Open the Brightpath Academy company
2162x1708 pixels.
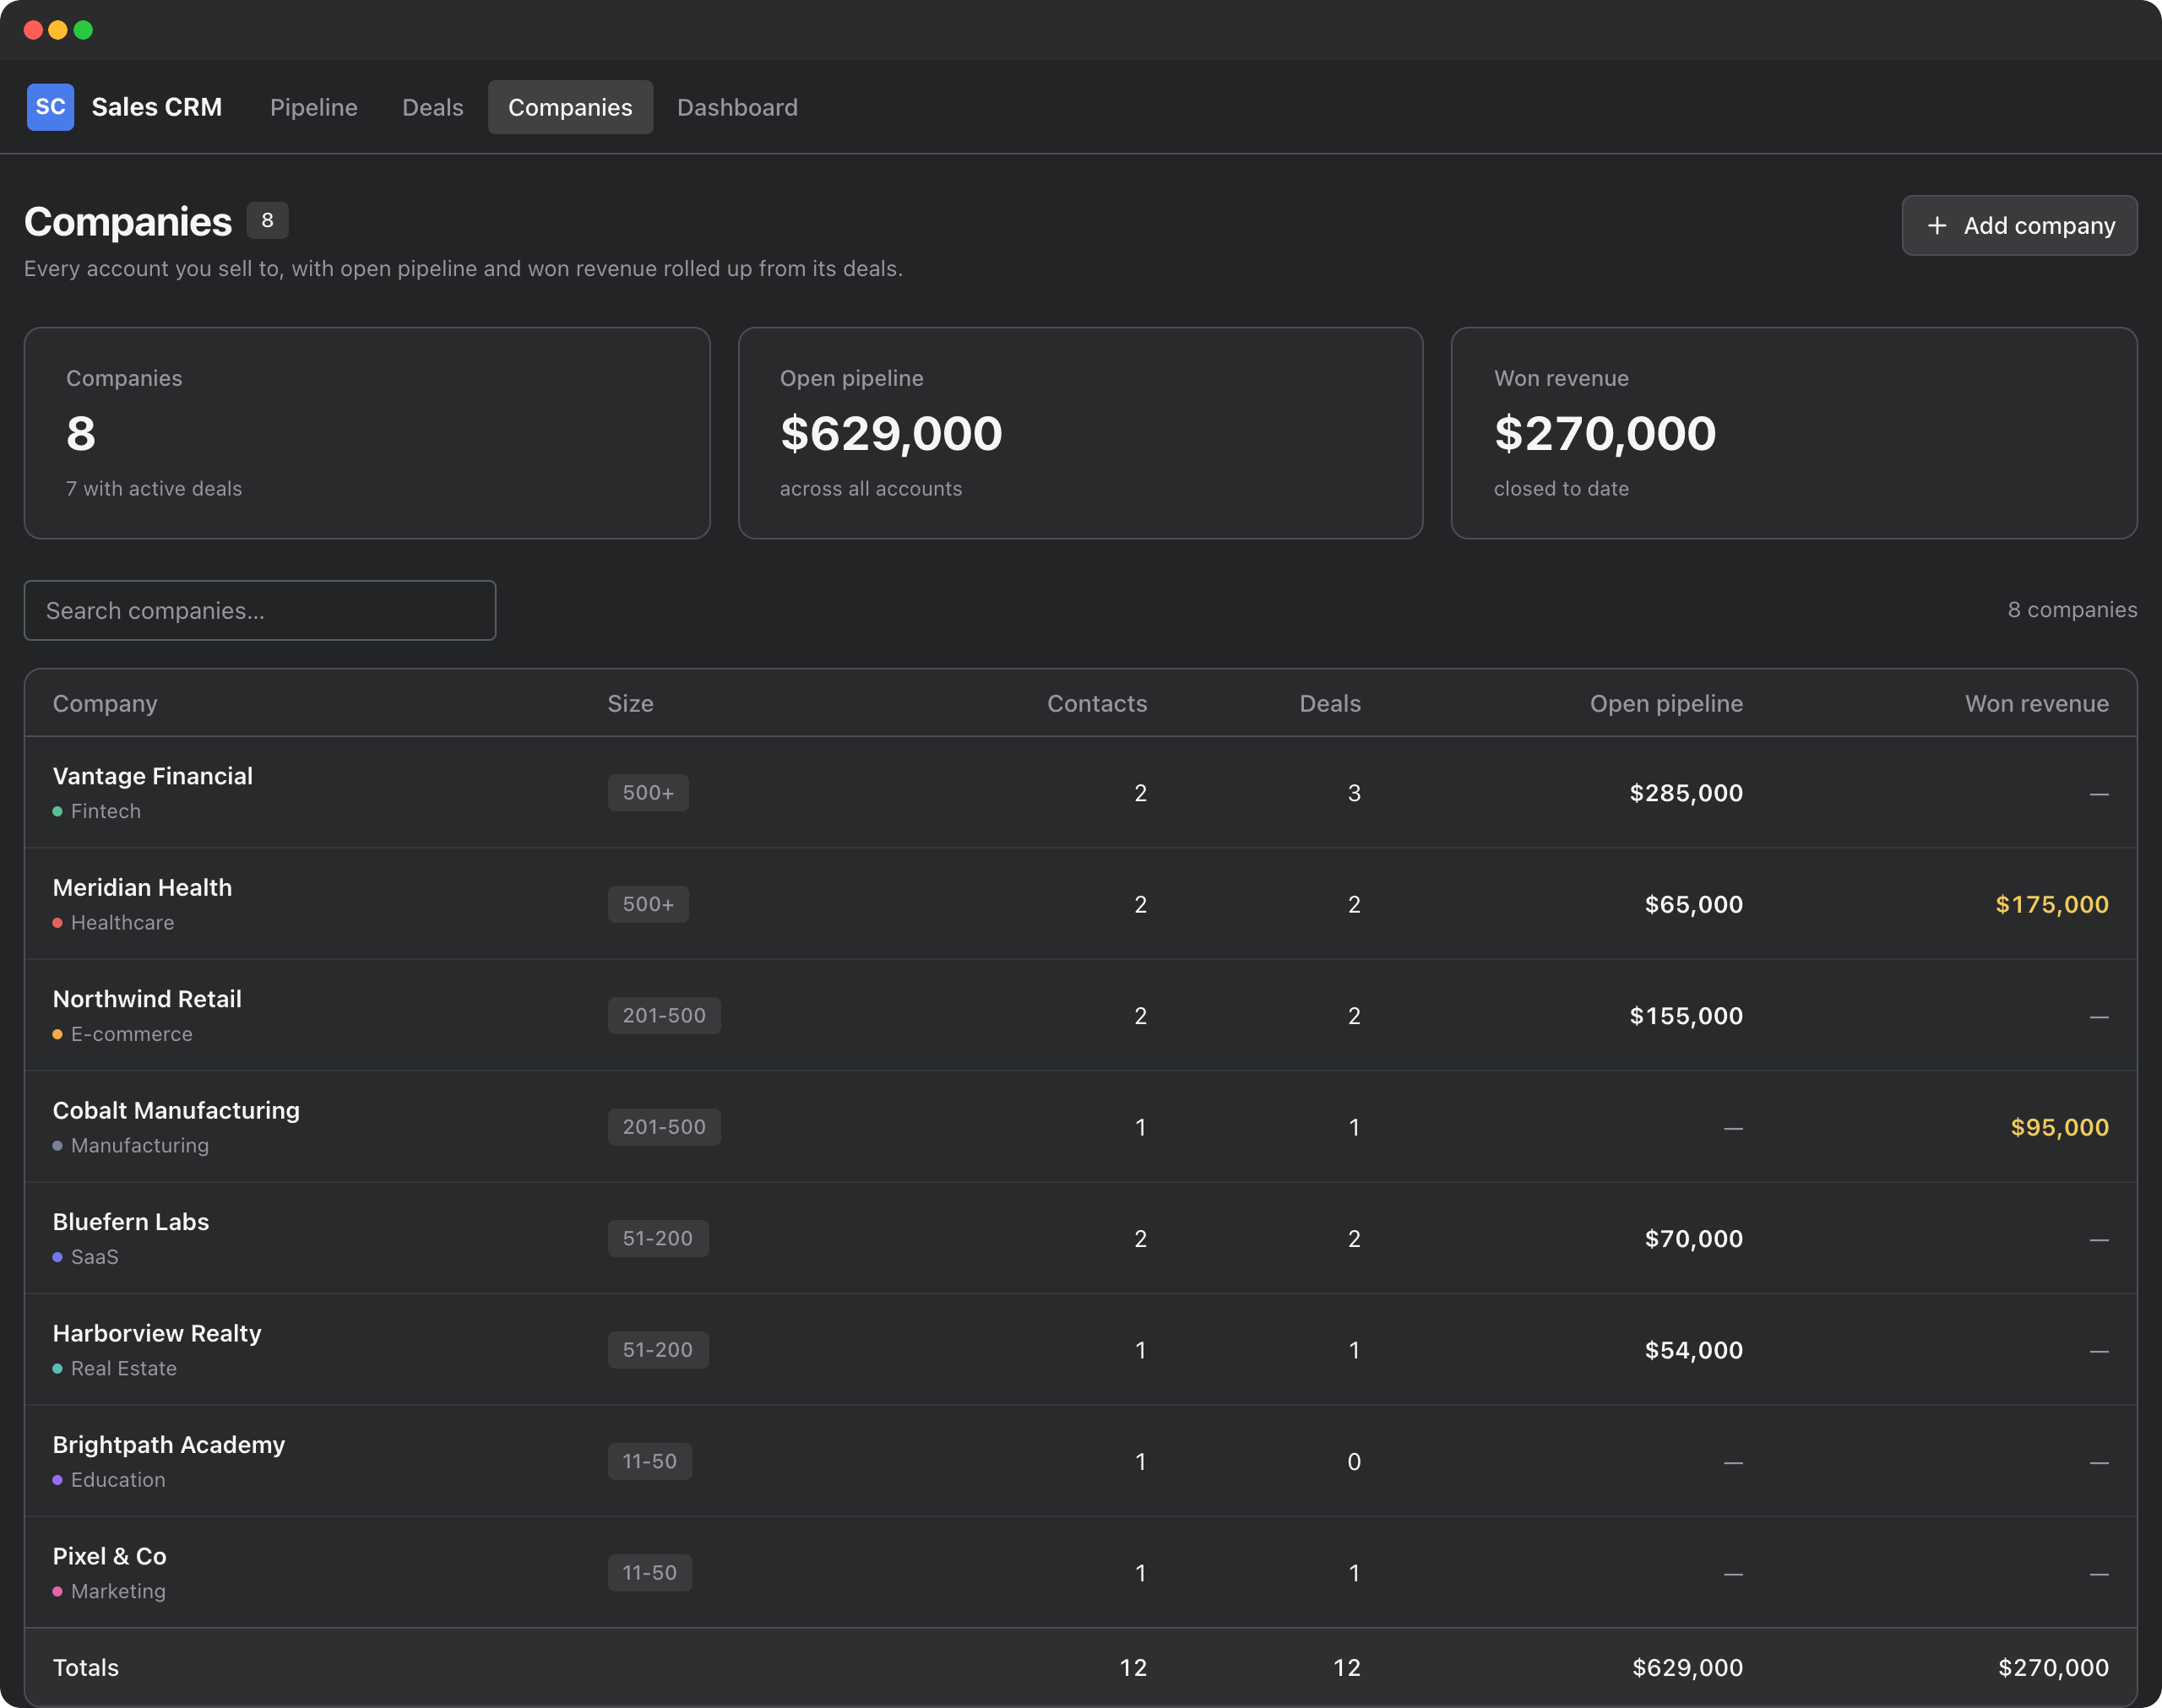(169, 1445)
